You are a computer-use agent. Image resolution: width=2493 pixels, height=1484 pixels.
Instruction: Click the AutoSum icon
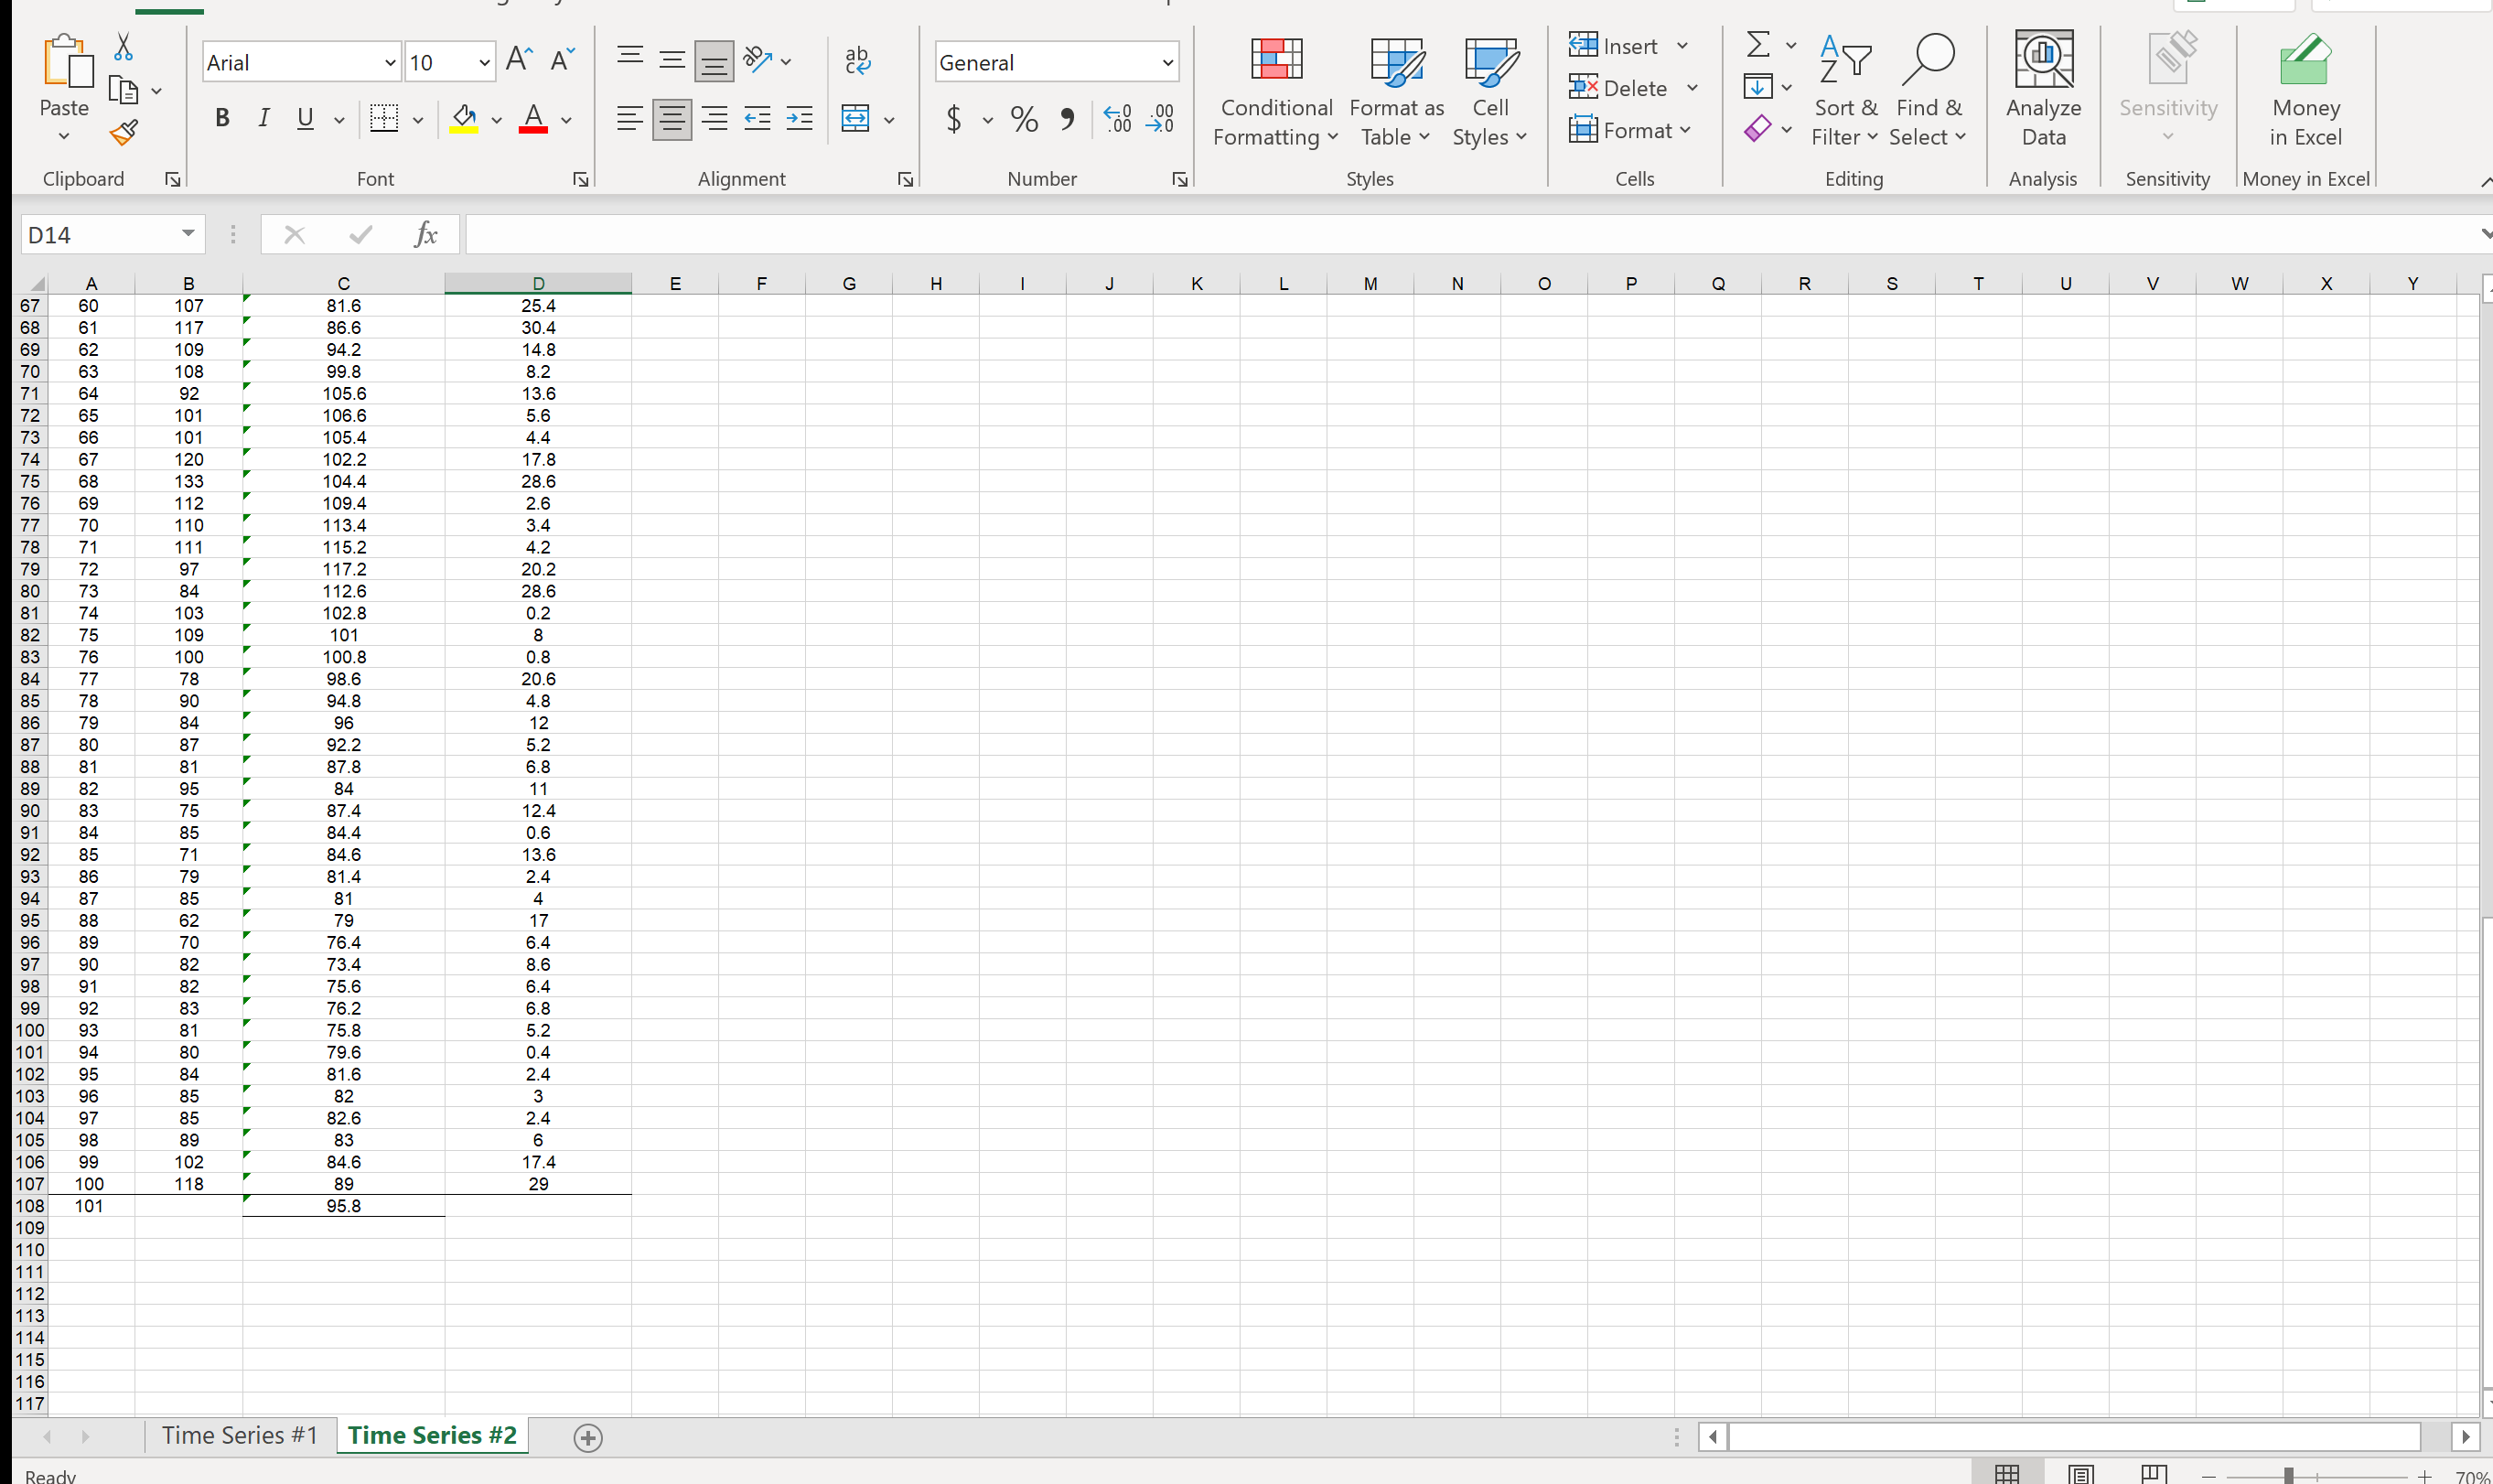(x=1757, y=44)
